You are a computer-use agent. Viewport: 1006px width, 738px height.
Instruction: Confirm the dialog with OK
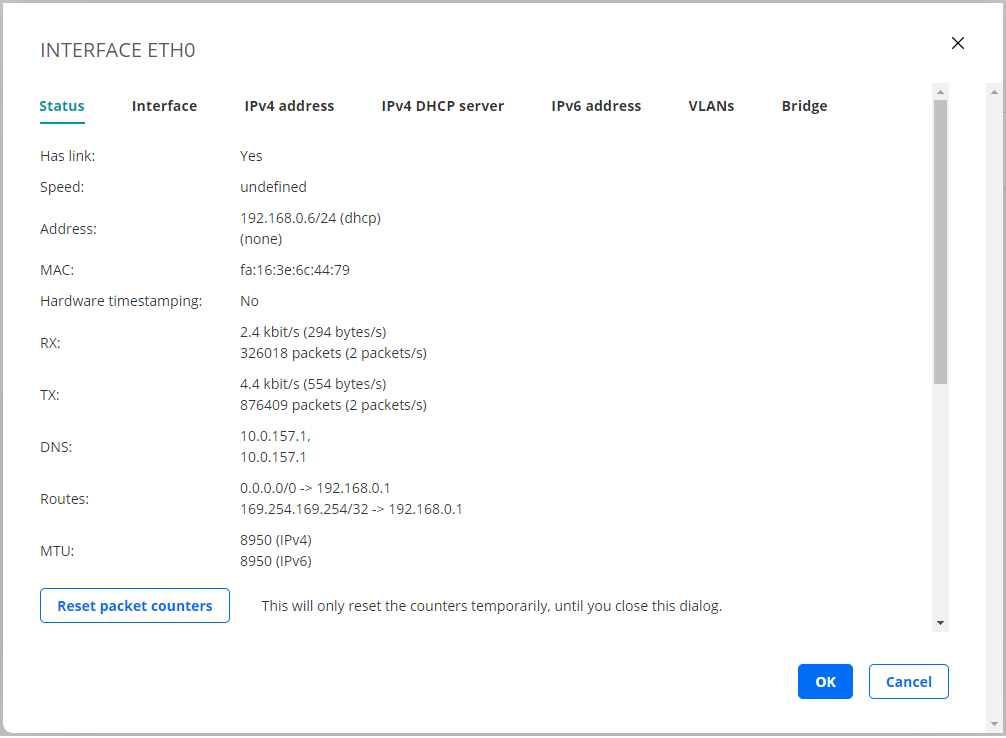click(825, 682)
